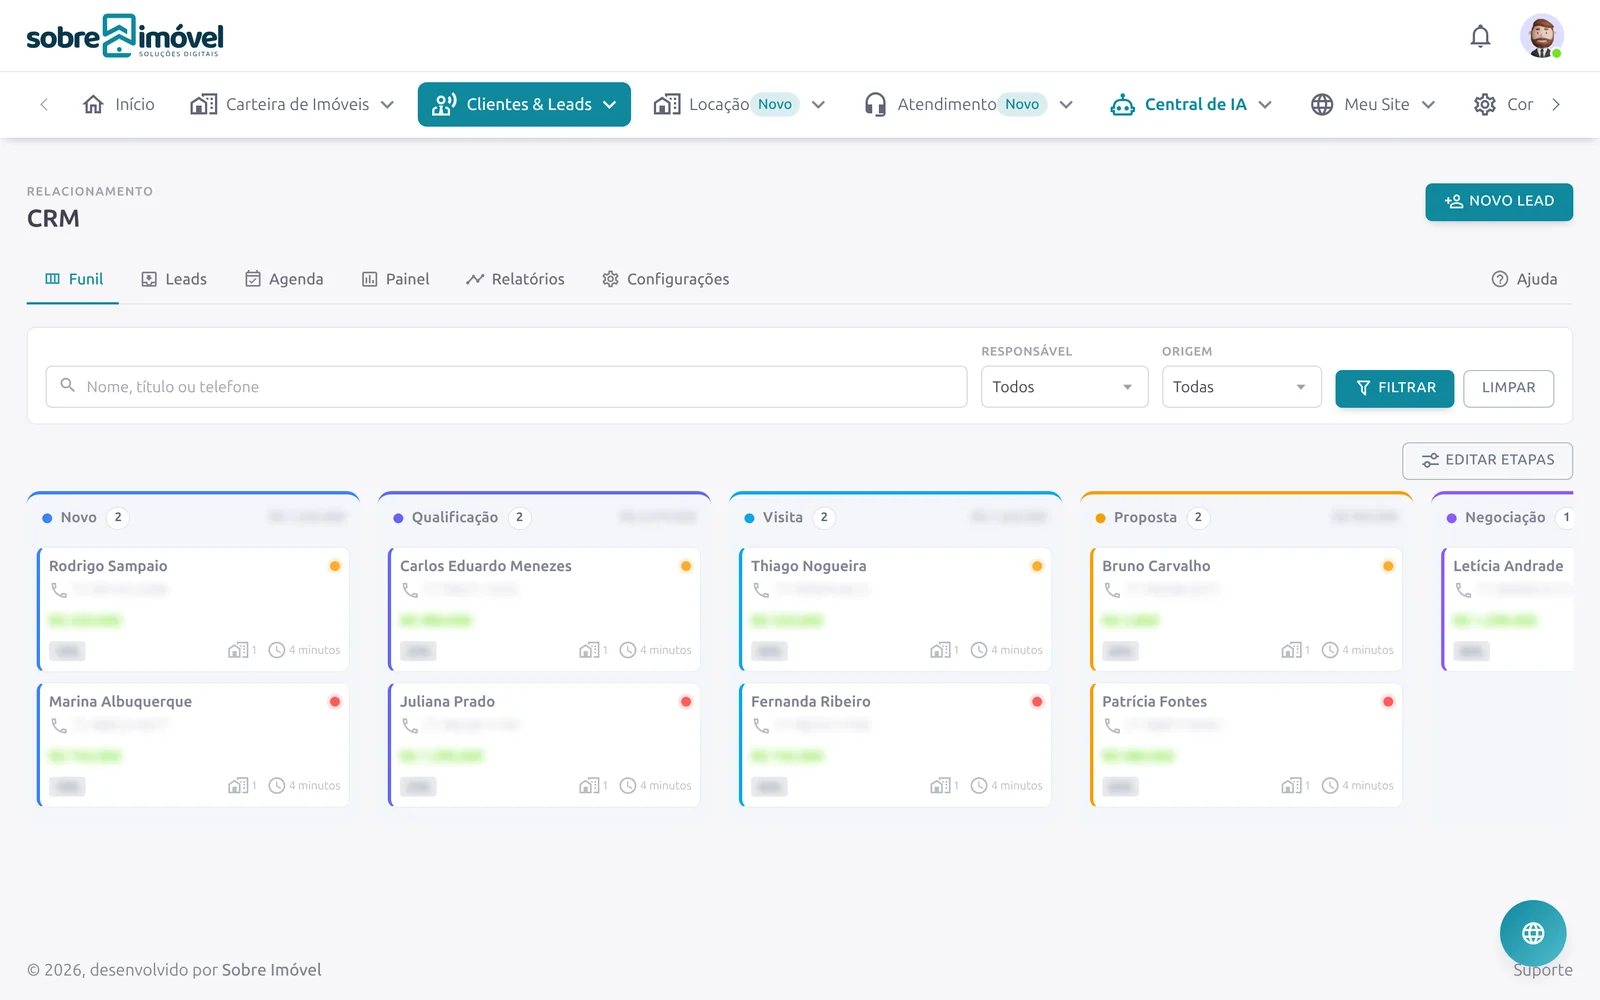This screenshot has height=1000, width=1600.
Task: Open the Responsável dropdown
Action: (1064, 387)
